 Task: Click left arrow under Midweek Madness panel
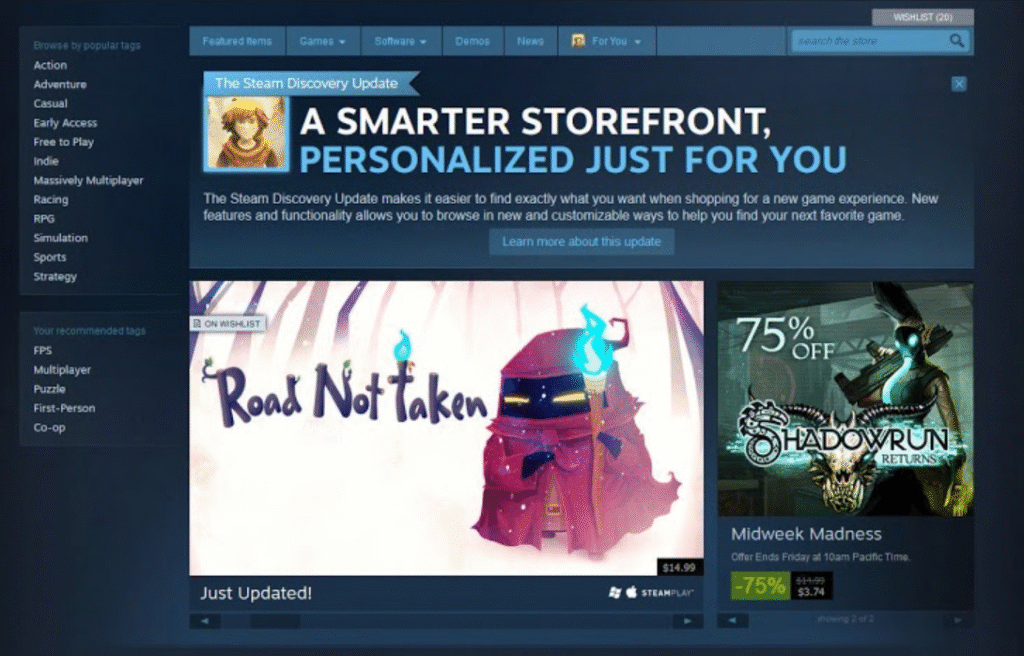pyautogui.click(x=732, y=621)
